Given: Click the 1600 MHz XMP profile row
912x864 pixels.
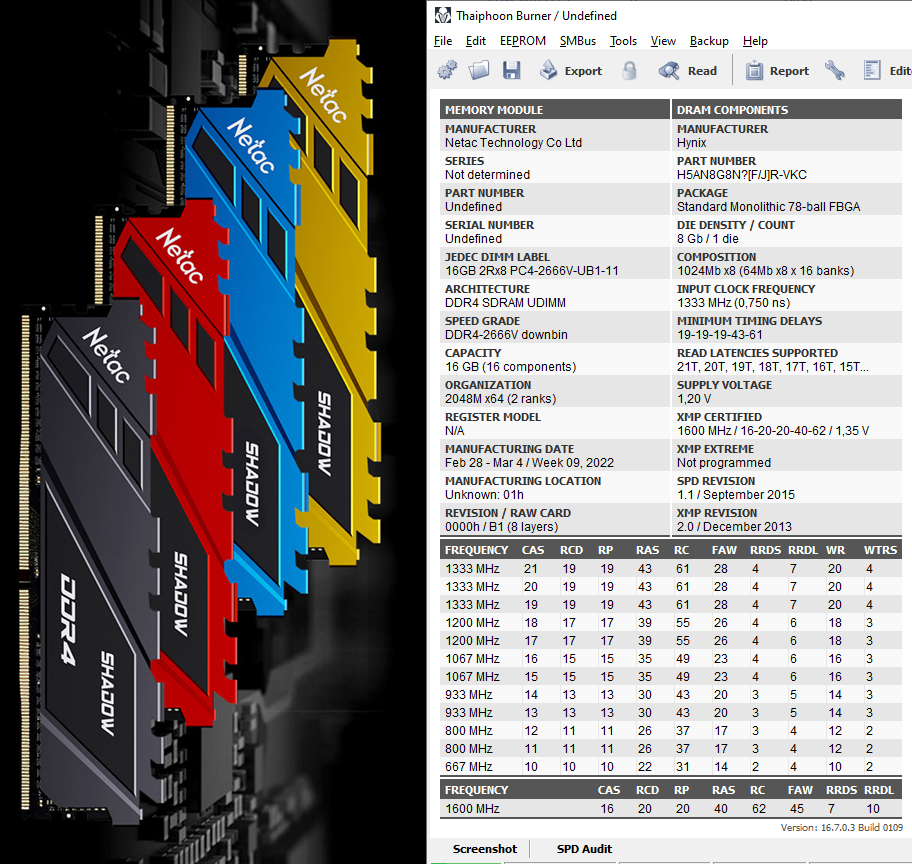Looking at the screenshot, I should pos(671,809).
